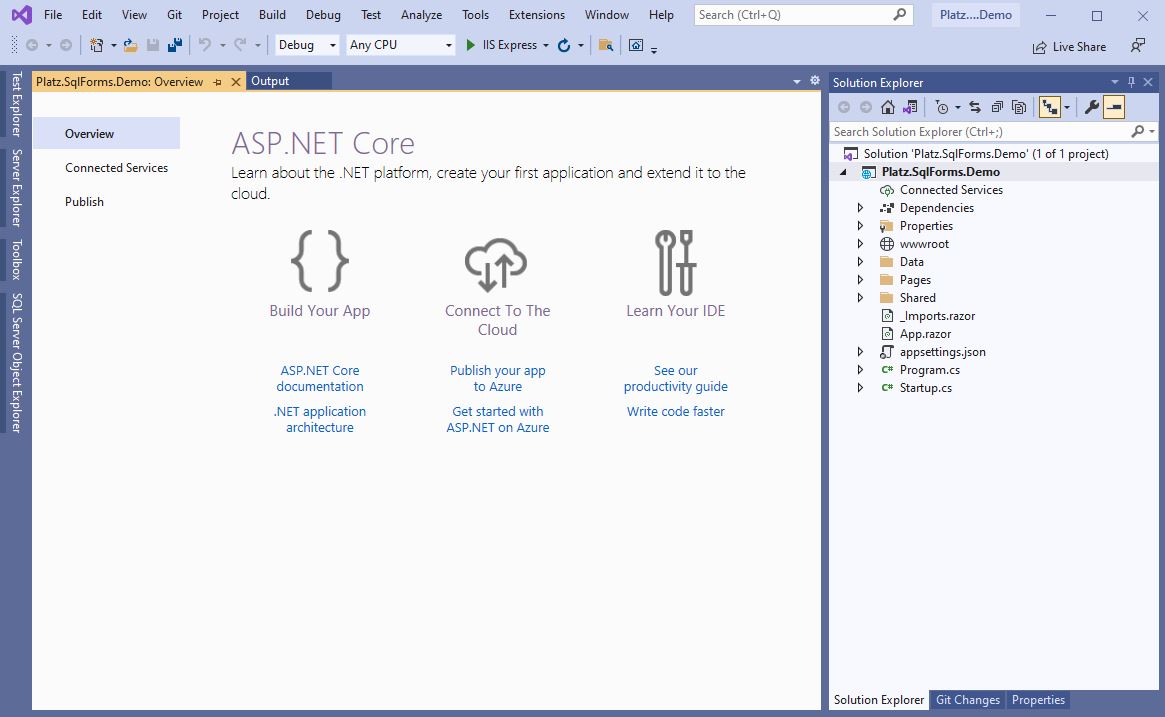Open the File menu
1165x717 pixels.
[53, 15]
